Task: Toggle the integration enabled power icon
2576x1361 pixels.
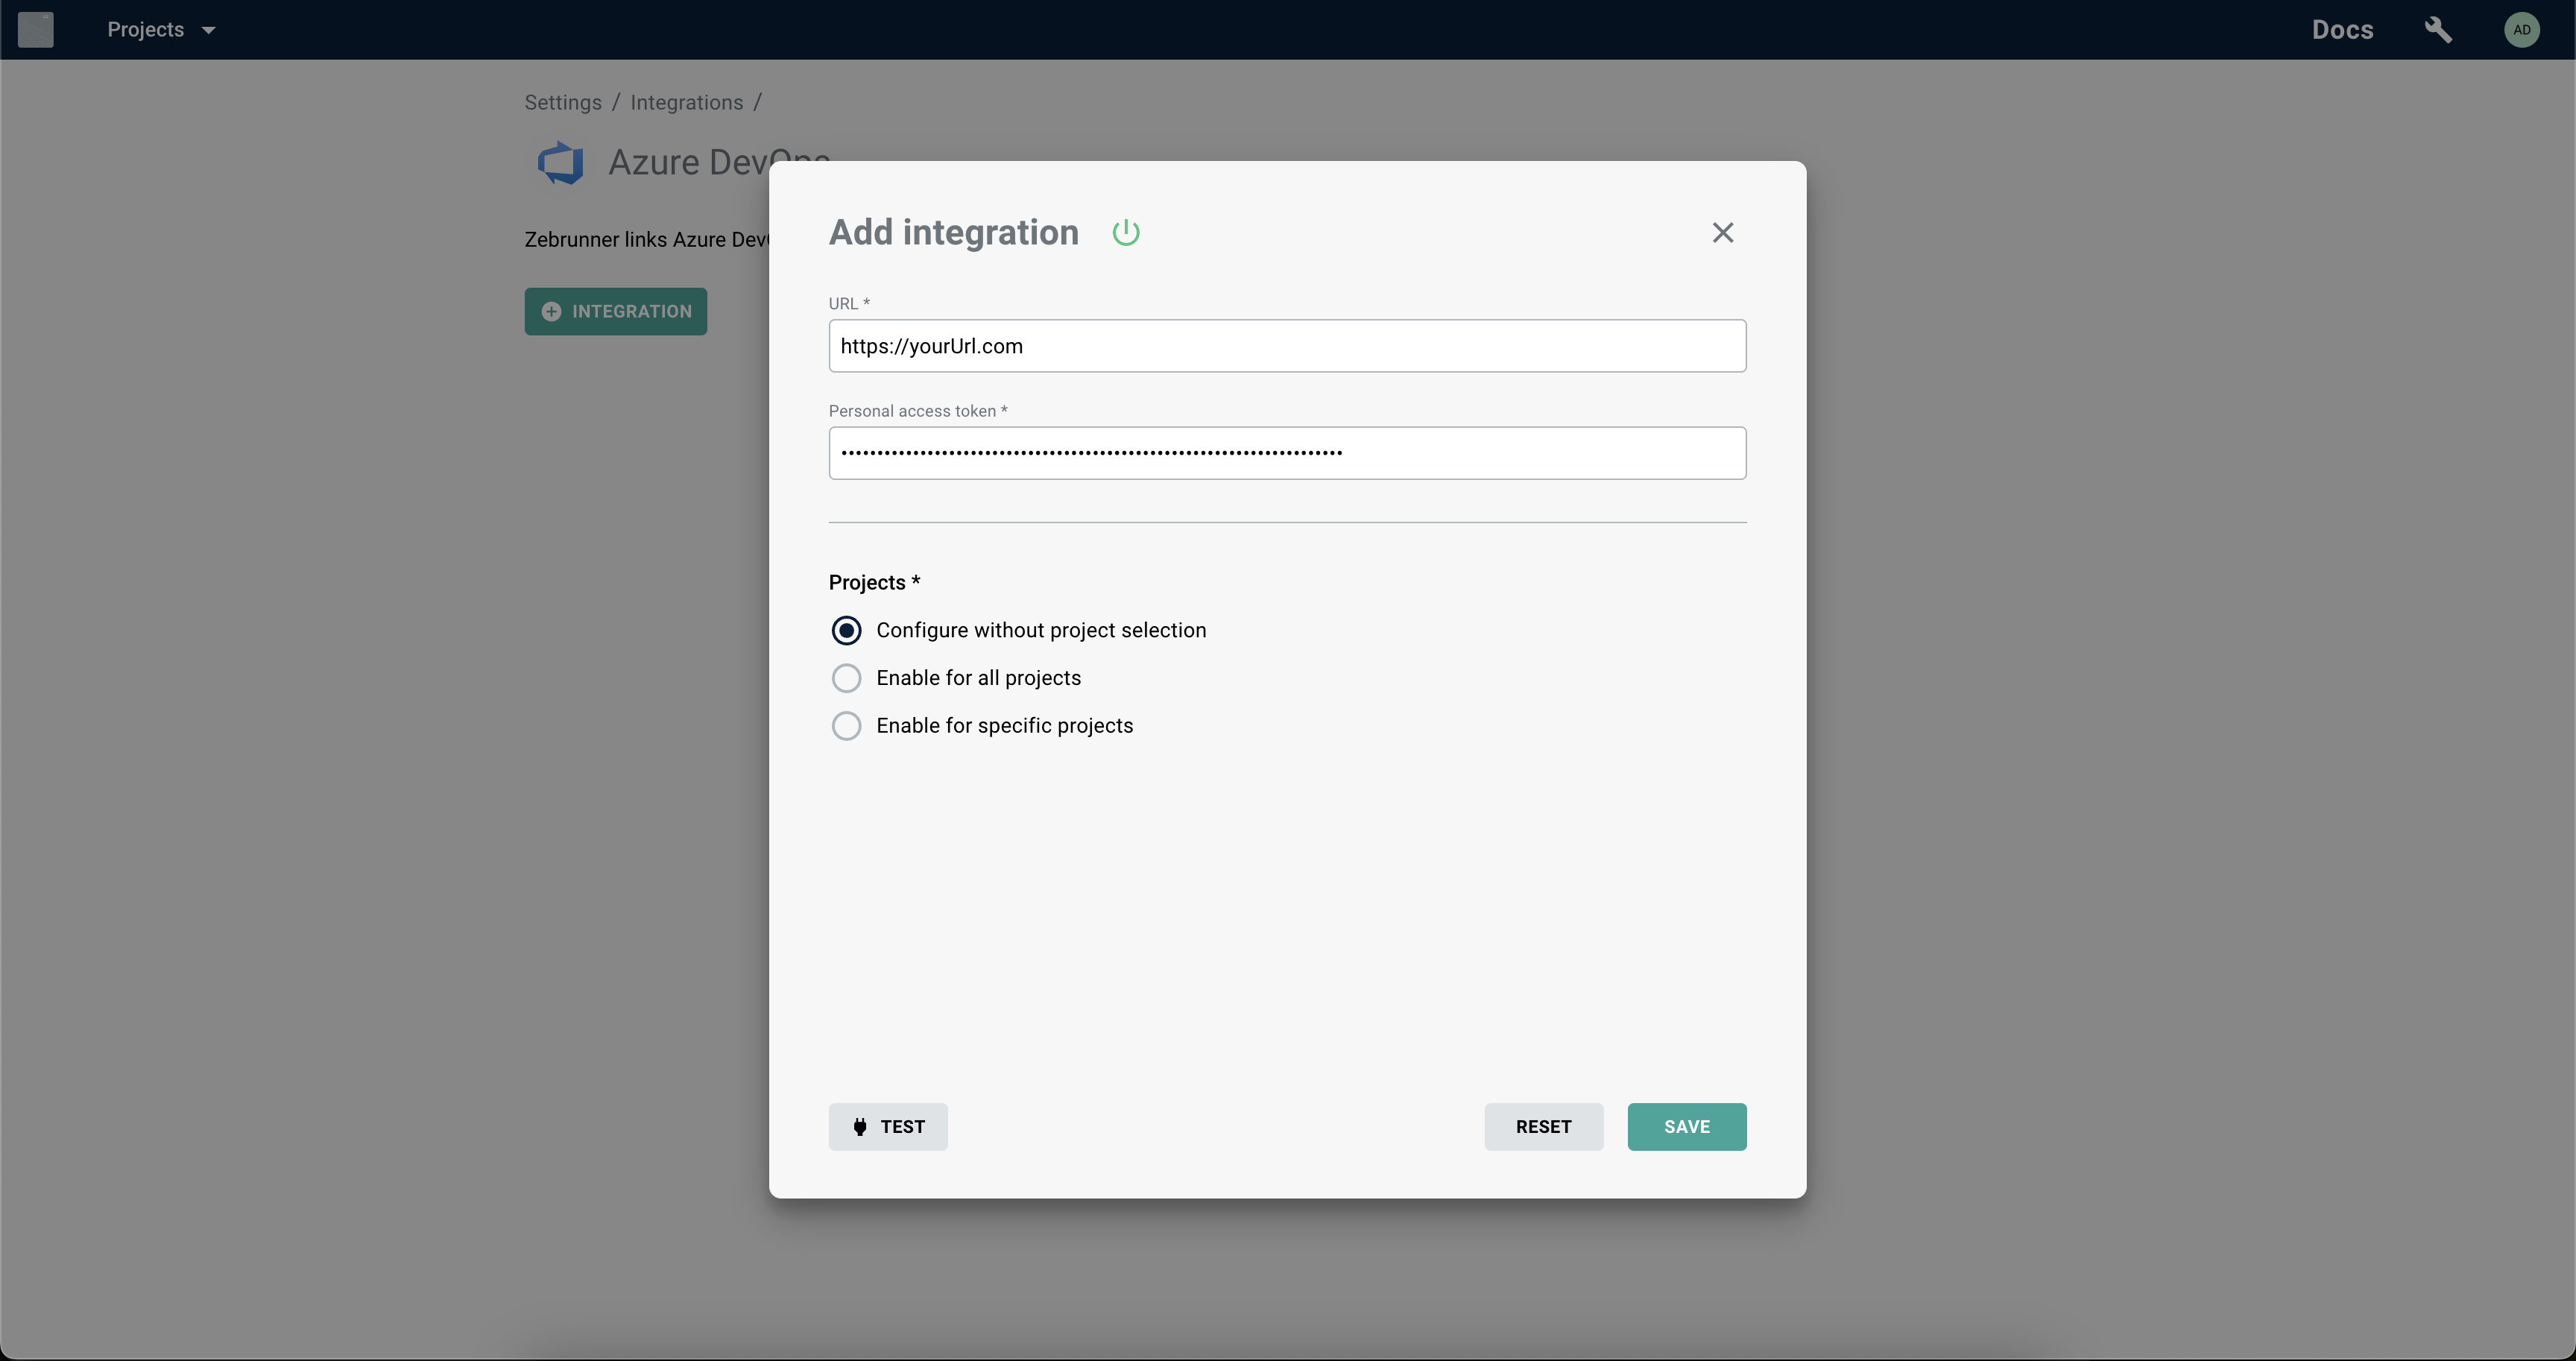Action: coord(1126,233)
